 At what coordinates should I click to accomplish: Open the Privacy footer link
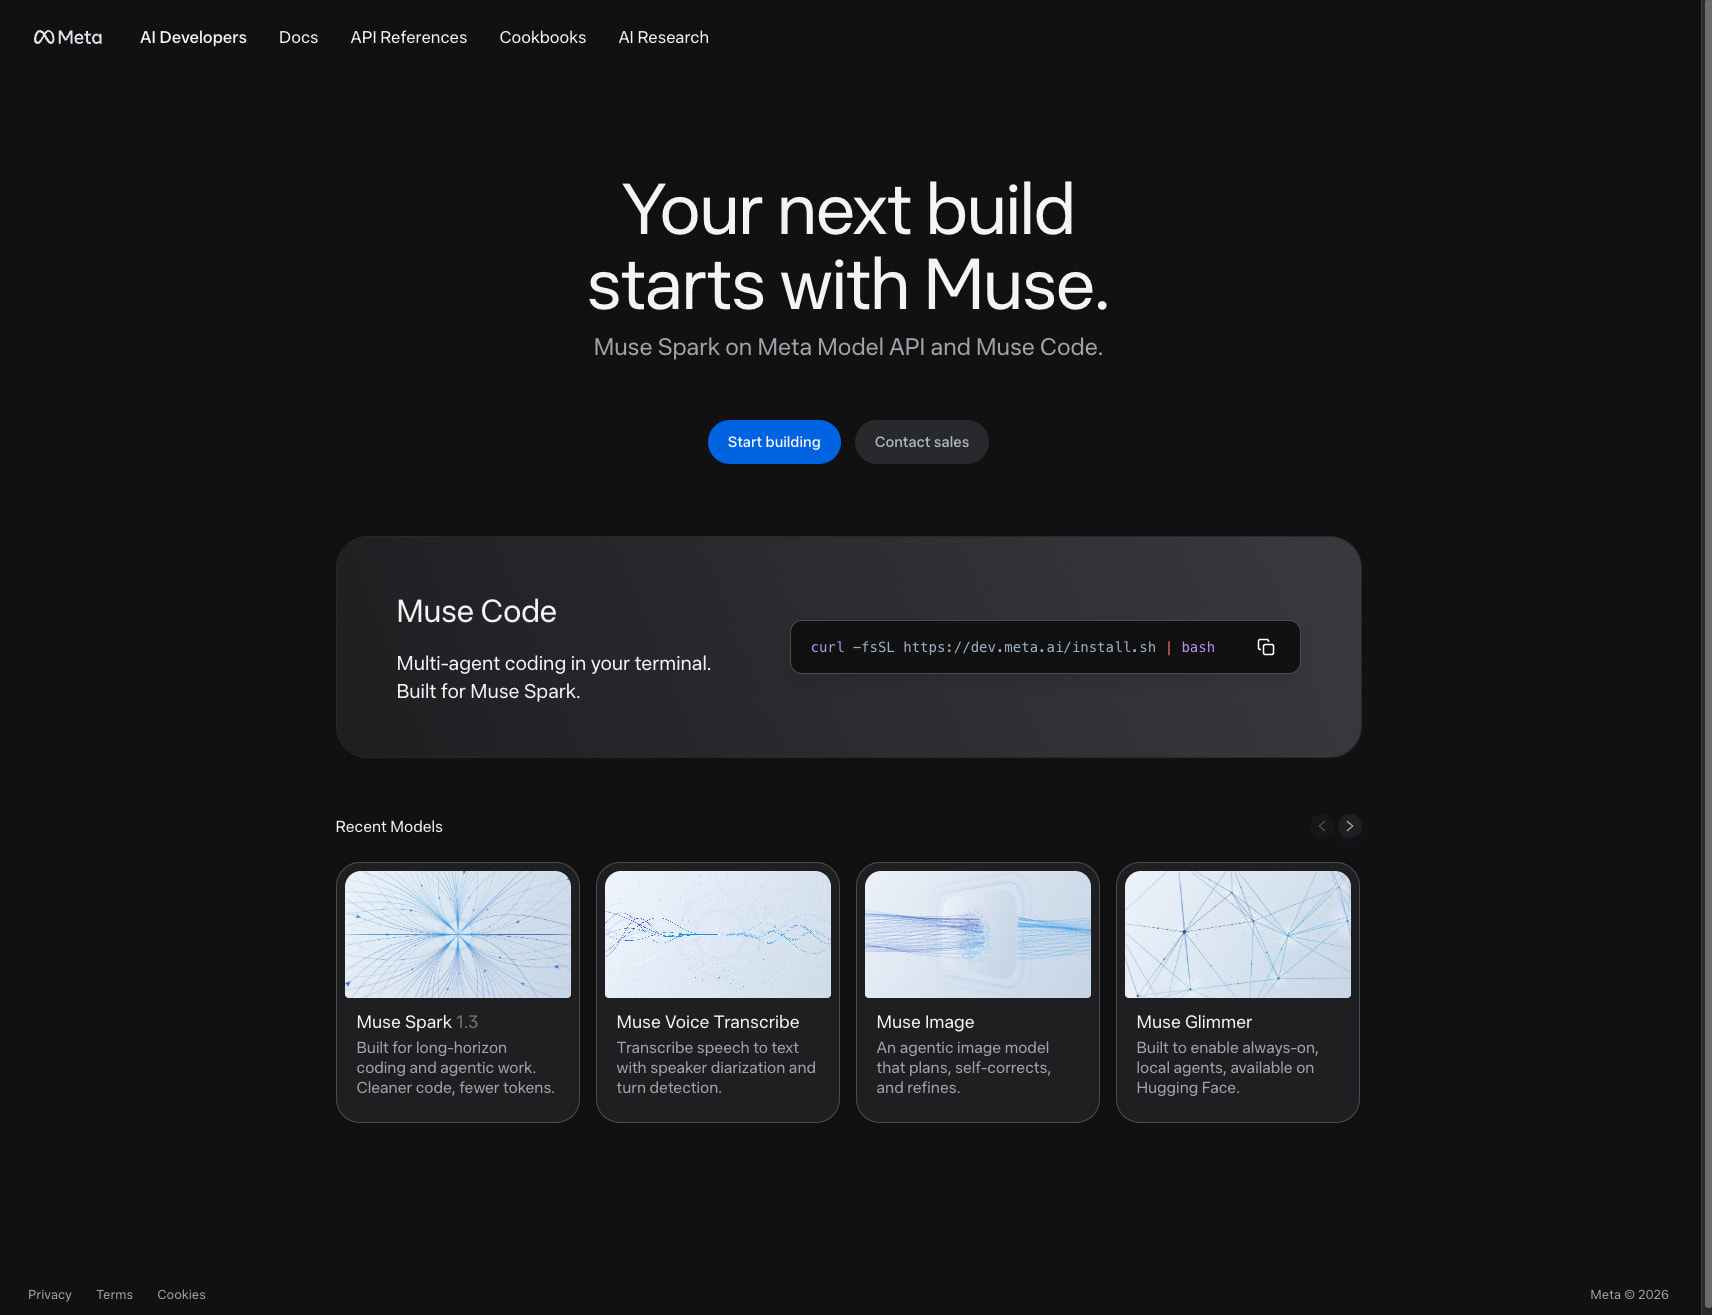click(50, 1294)
